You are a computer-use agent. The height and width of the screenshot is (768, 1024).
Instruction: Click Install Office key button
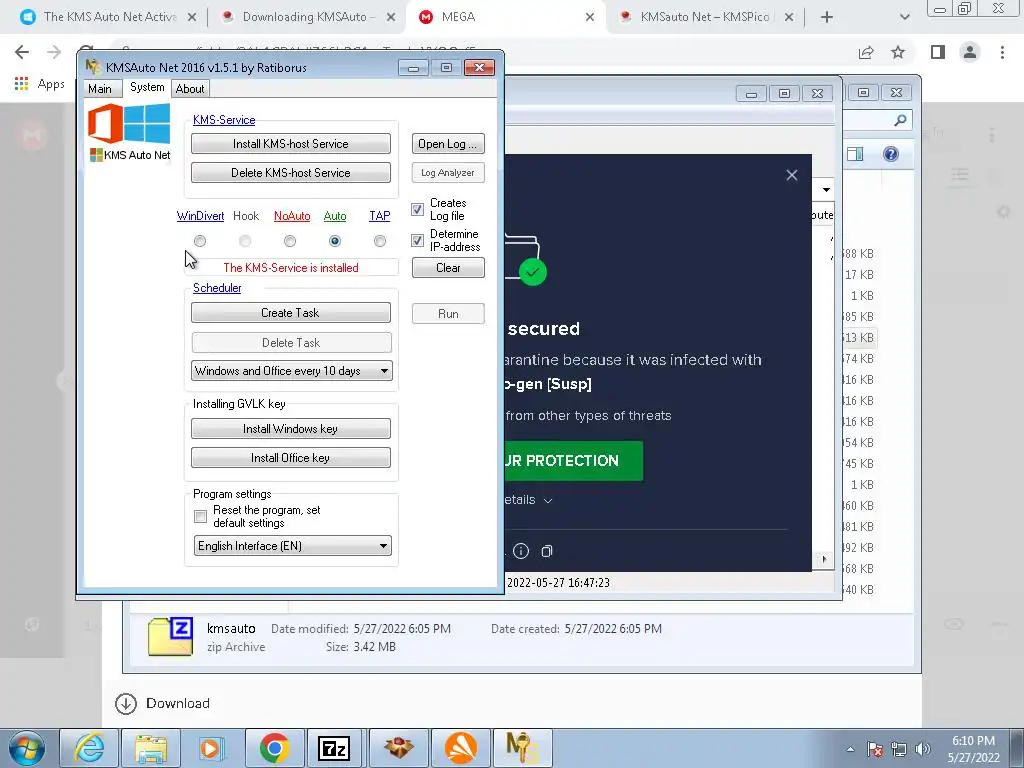pos(291,458)
